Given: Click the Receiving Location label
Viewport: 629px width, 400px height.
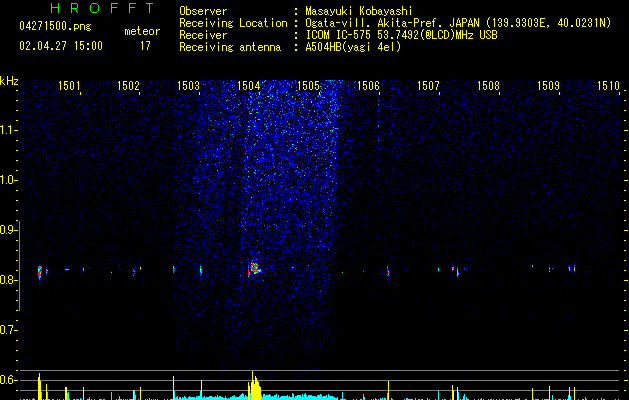Looking at the screenshot, I should 233,23.
